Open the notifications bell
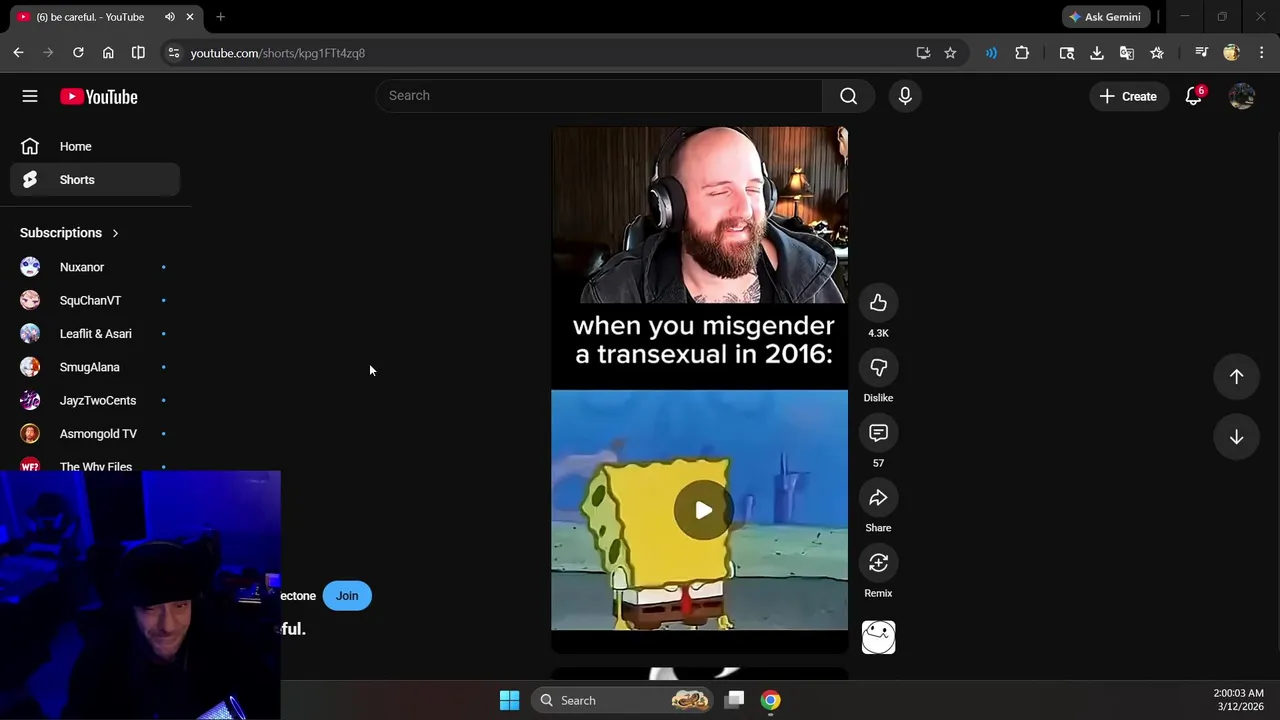Image resolution: width=1280 pixels, height=720 pixels. point(1193,96)
